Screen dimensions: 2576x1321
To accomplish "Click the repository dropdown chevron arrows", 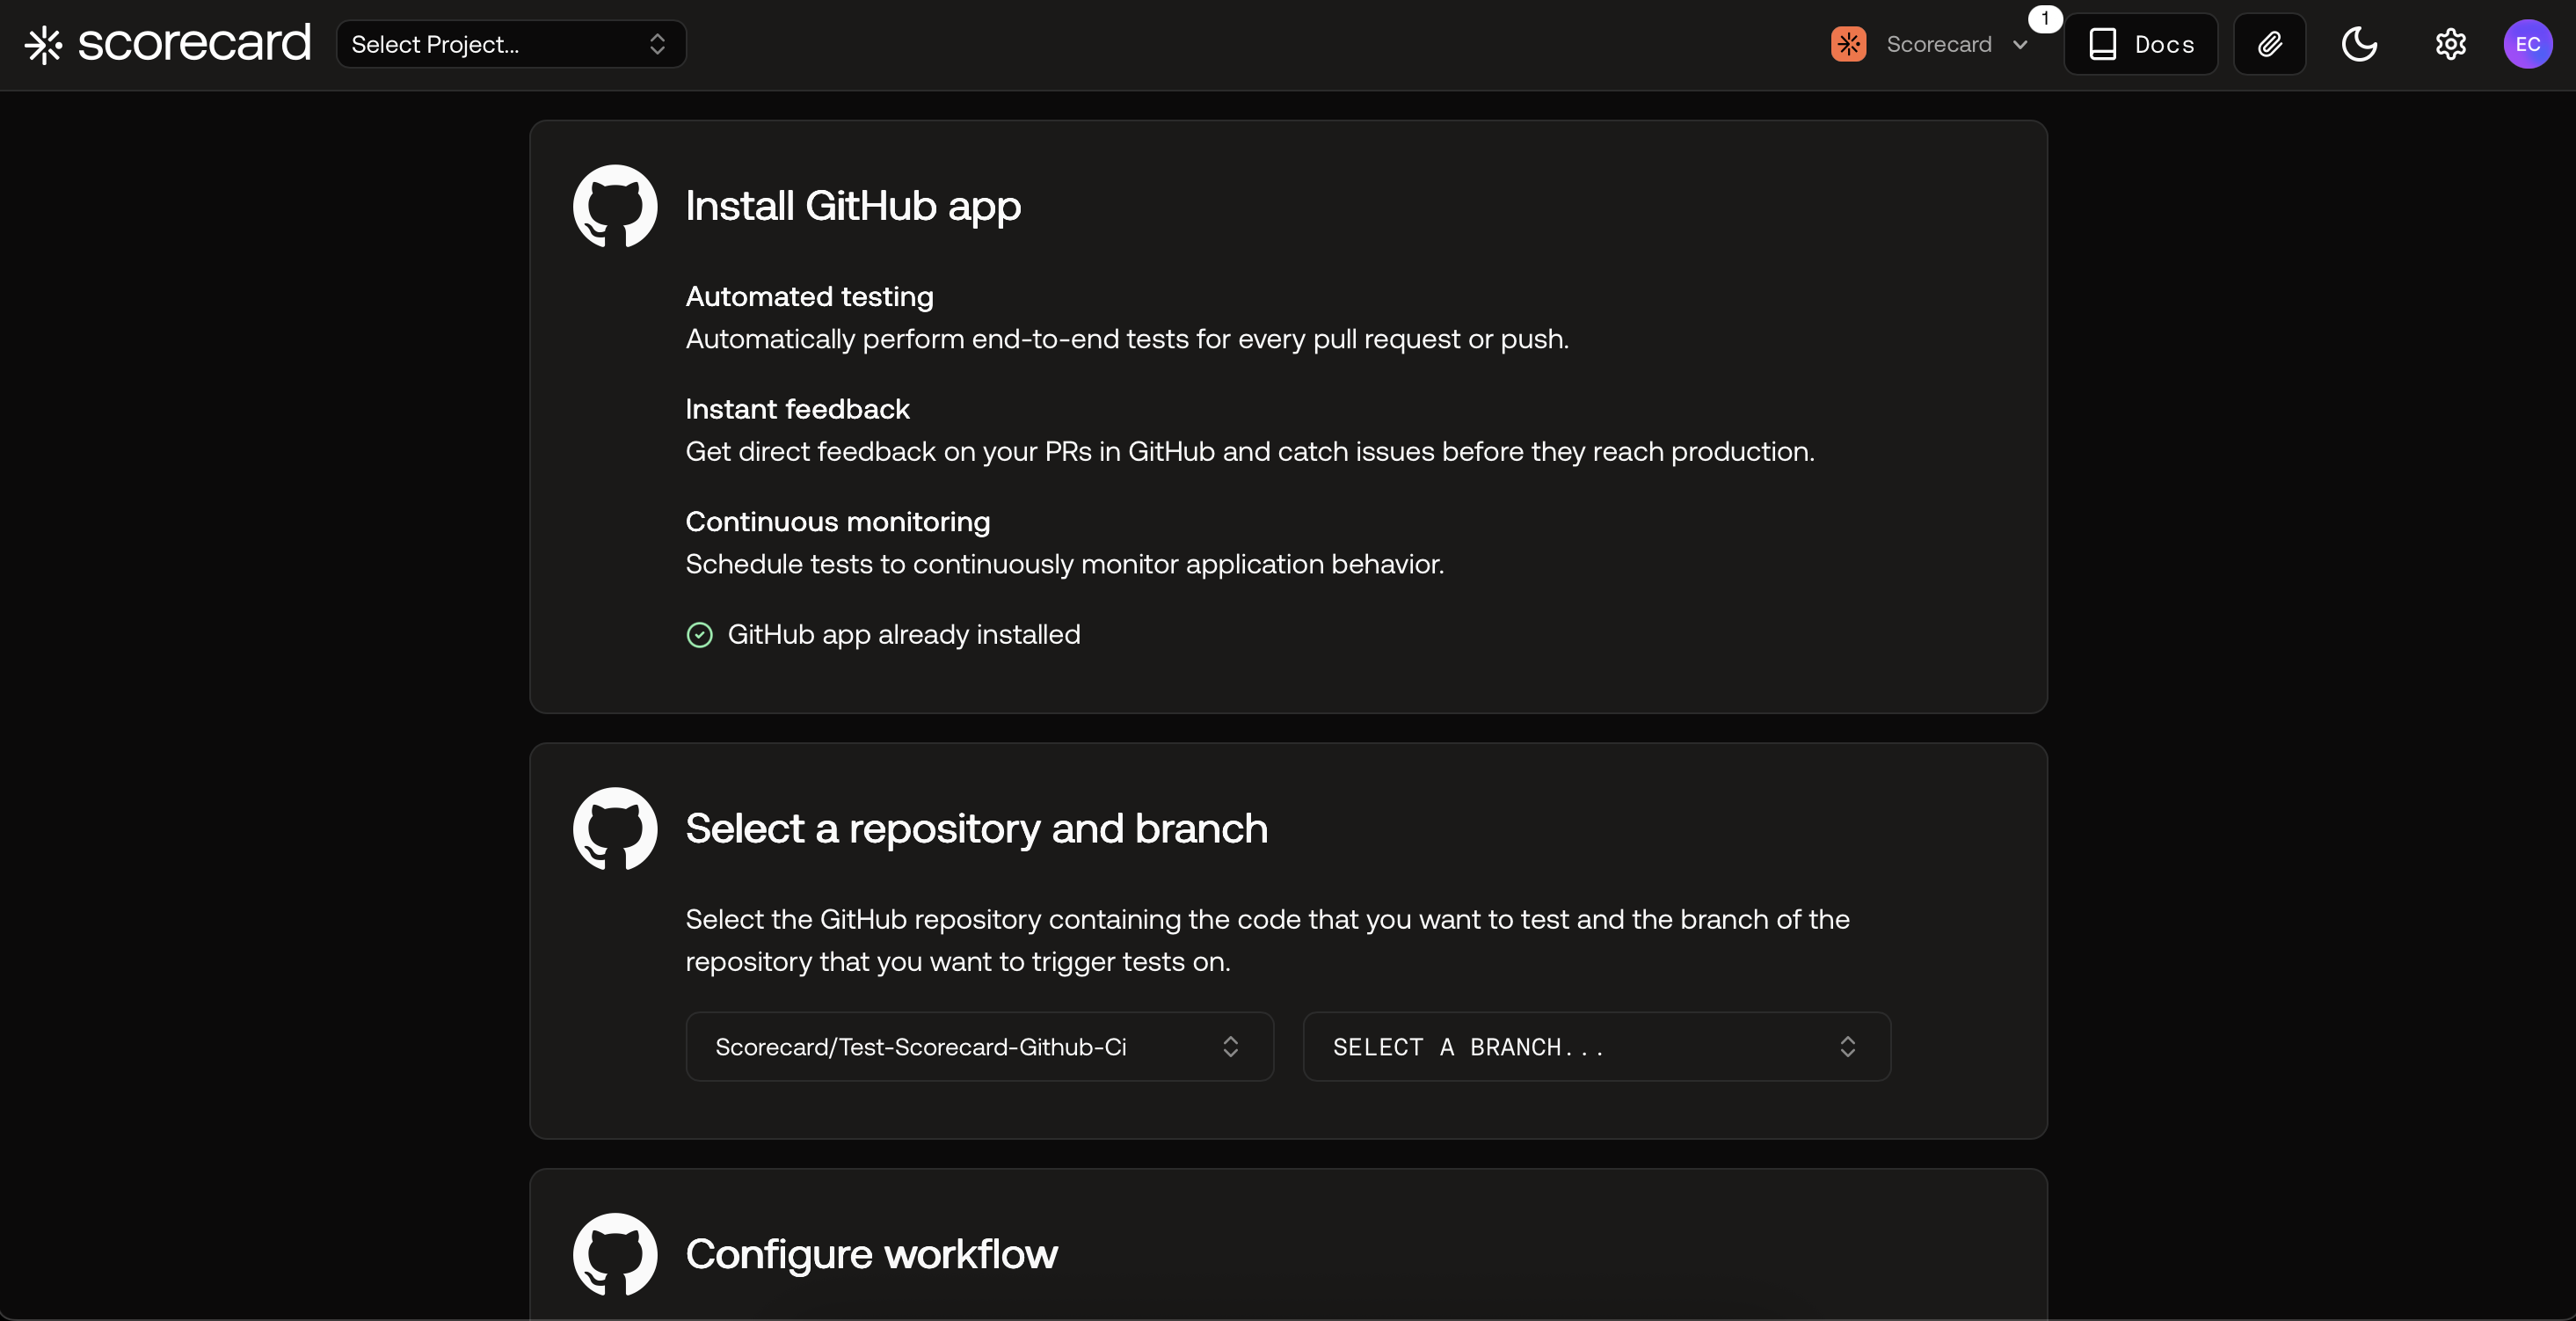I will (x=1230, y=1047).
